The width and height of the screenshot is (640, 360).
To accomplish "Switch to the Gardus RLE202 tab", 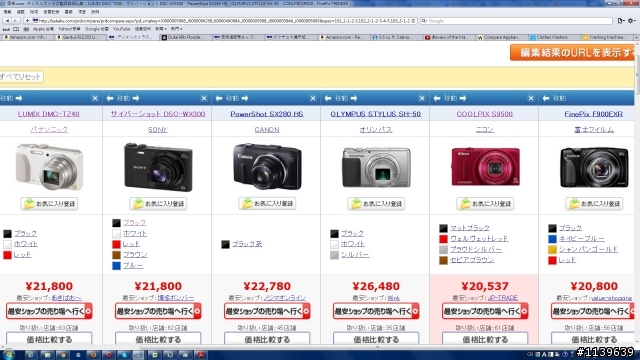I will pos(79,37).
